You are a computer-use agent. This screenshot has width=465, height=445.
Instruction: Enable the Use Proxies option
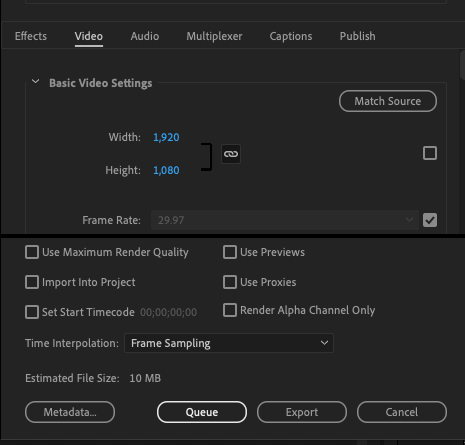click(x=230, y=282)
